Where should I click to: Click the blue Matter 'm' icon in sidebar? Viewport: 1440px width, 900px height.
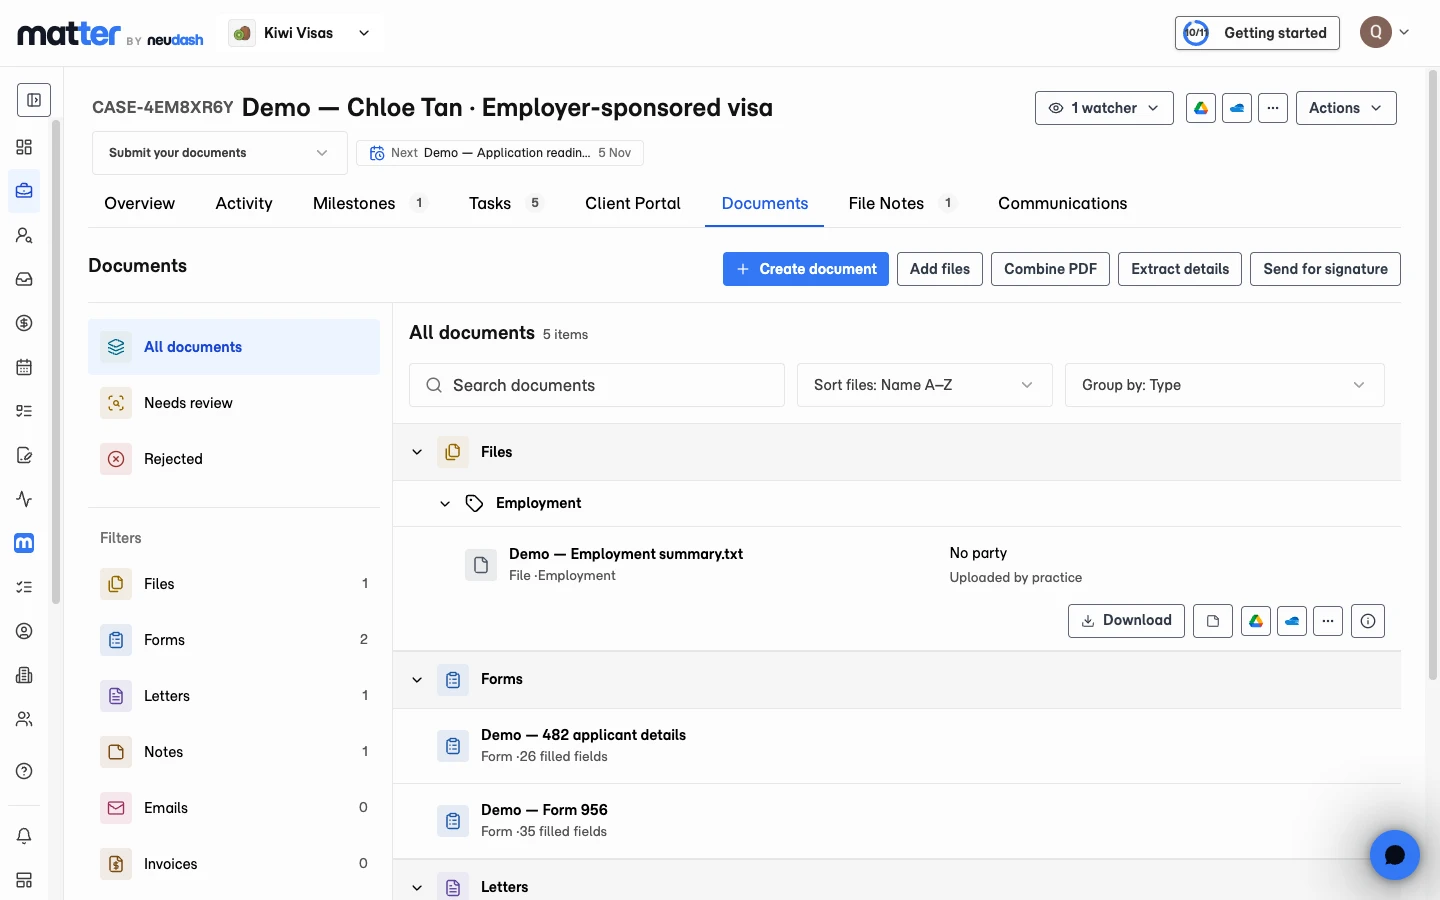[24, 543]
